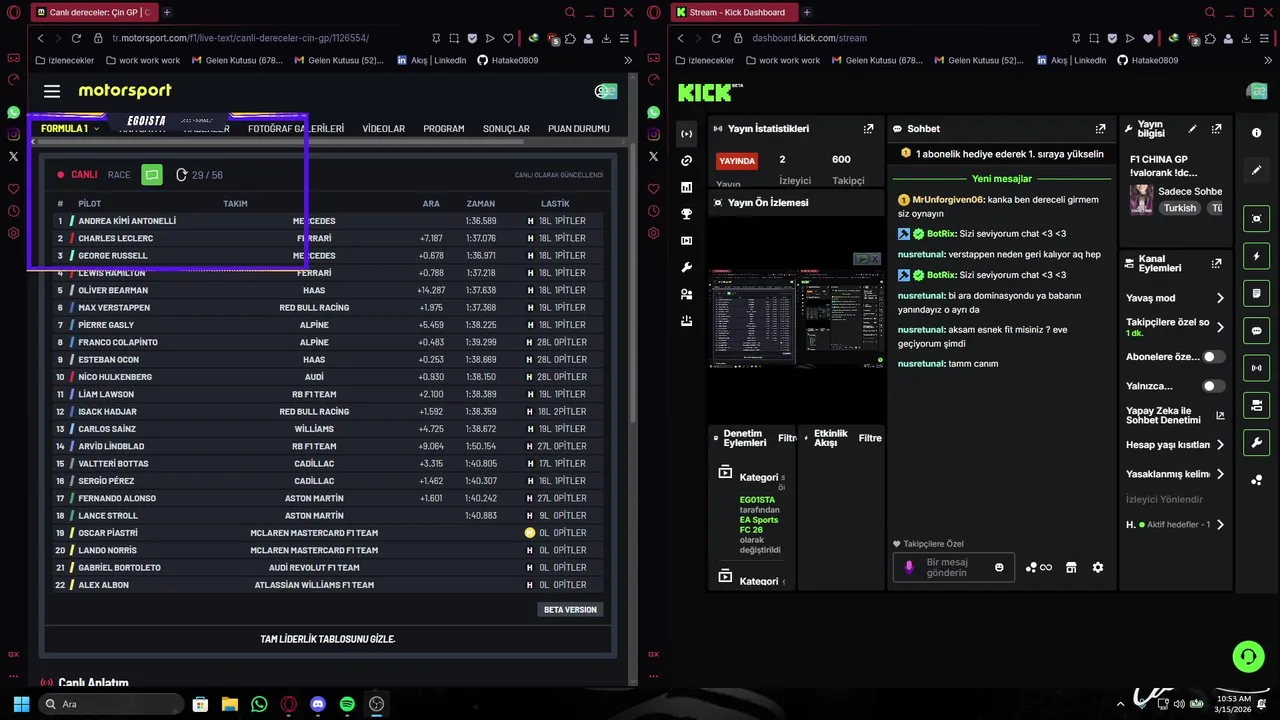Viewport: 1280px width, 720px height.
Task: Click the BETA VERSION button
Action: pyautogui.click(x=570, y=609)
